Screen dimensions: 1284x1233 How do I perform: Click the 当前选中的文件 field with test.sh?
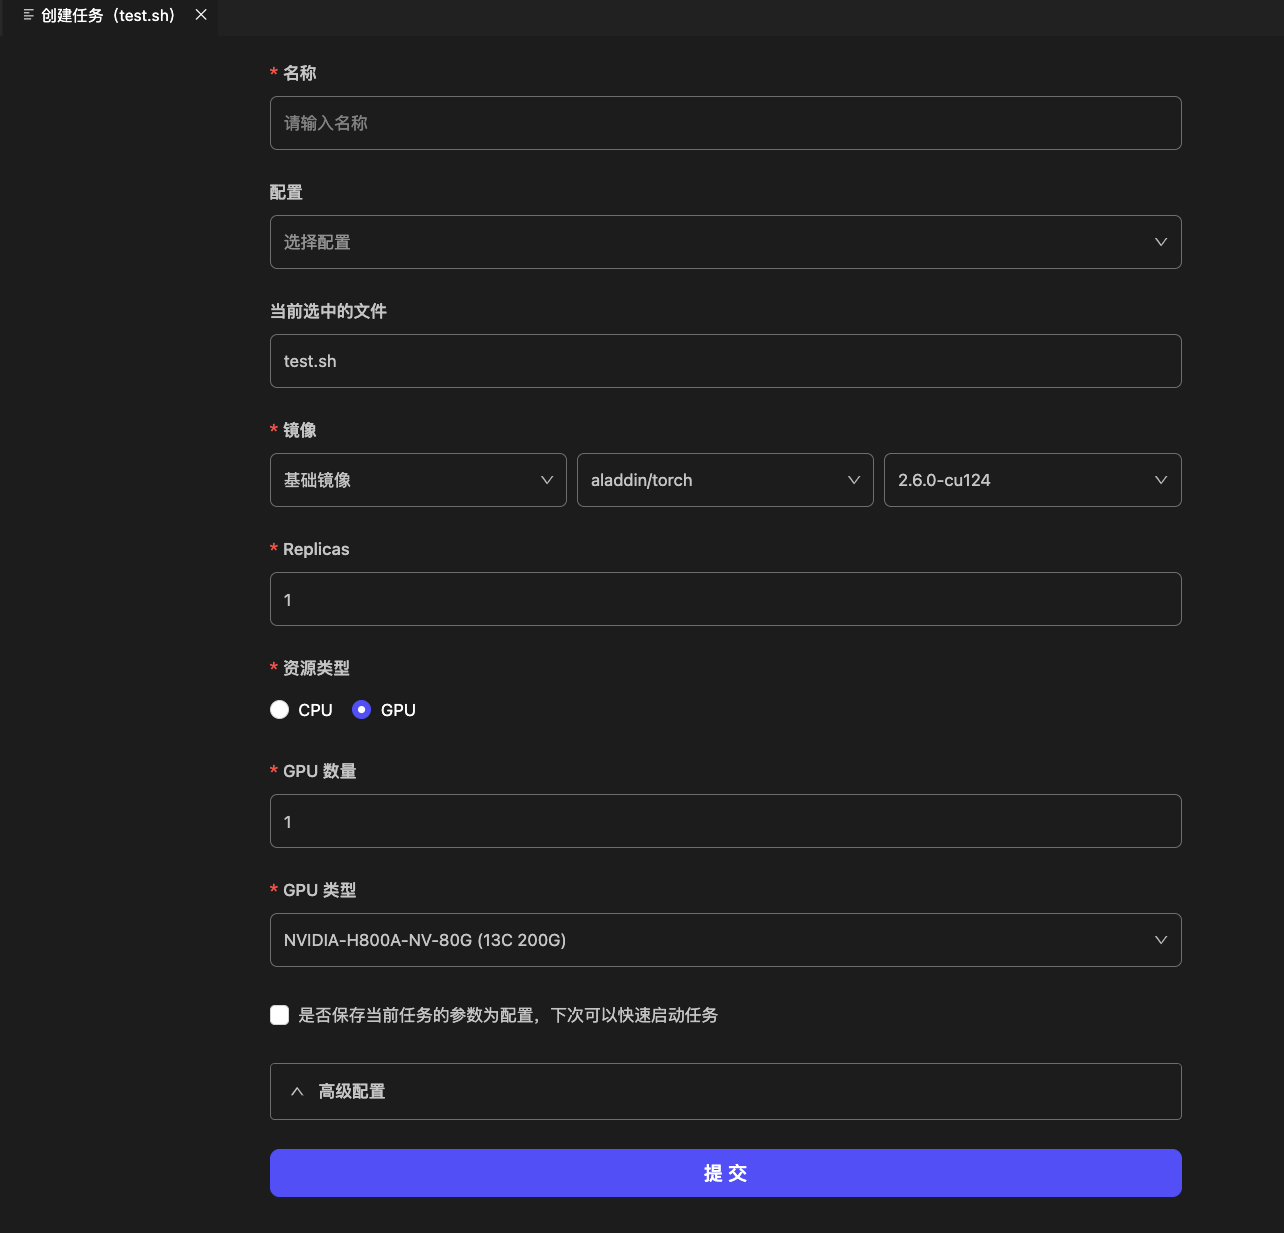(x=725, y=361)
